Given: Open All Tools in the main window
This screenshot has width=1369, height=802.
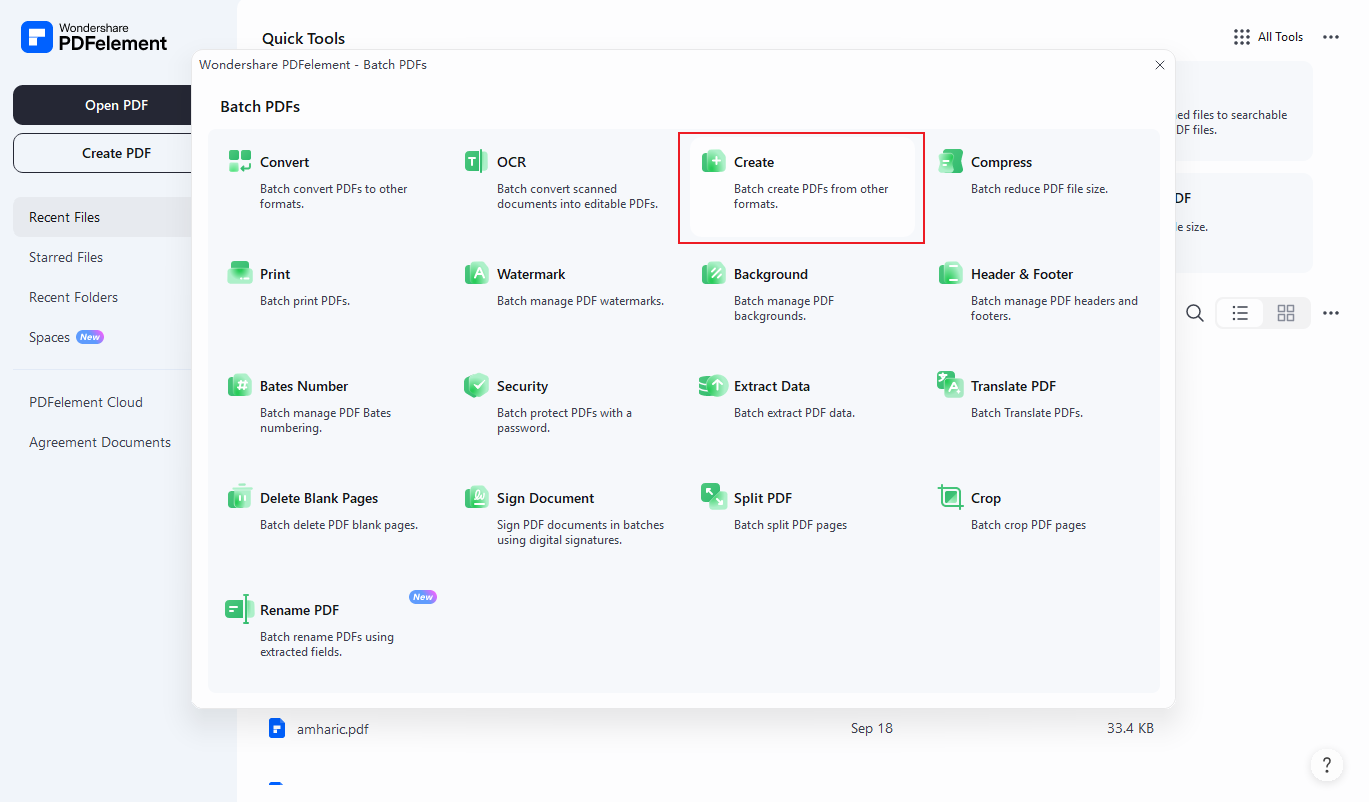Looking at the screenshot, I should (1269, 37).
